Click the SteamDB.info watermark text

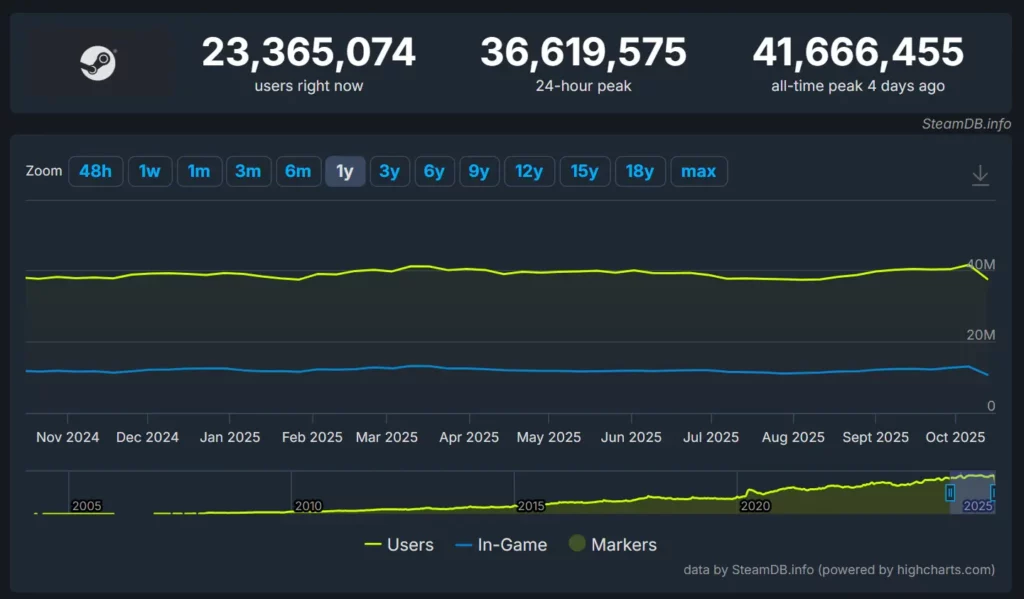coord(965,124)
